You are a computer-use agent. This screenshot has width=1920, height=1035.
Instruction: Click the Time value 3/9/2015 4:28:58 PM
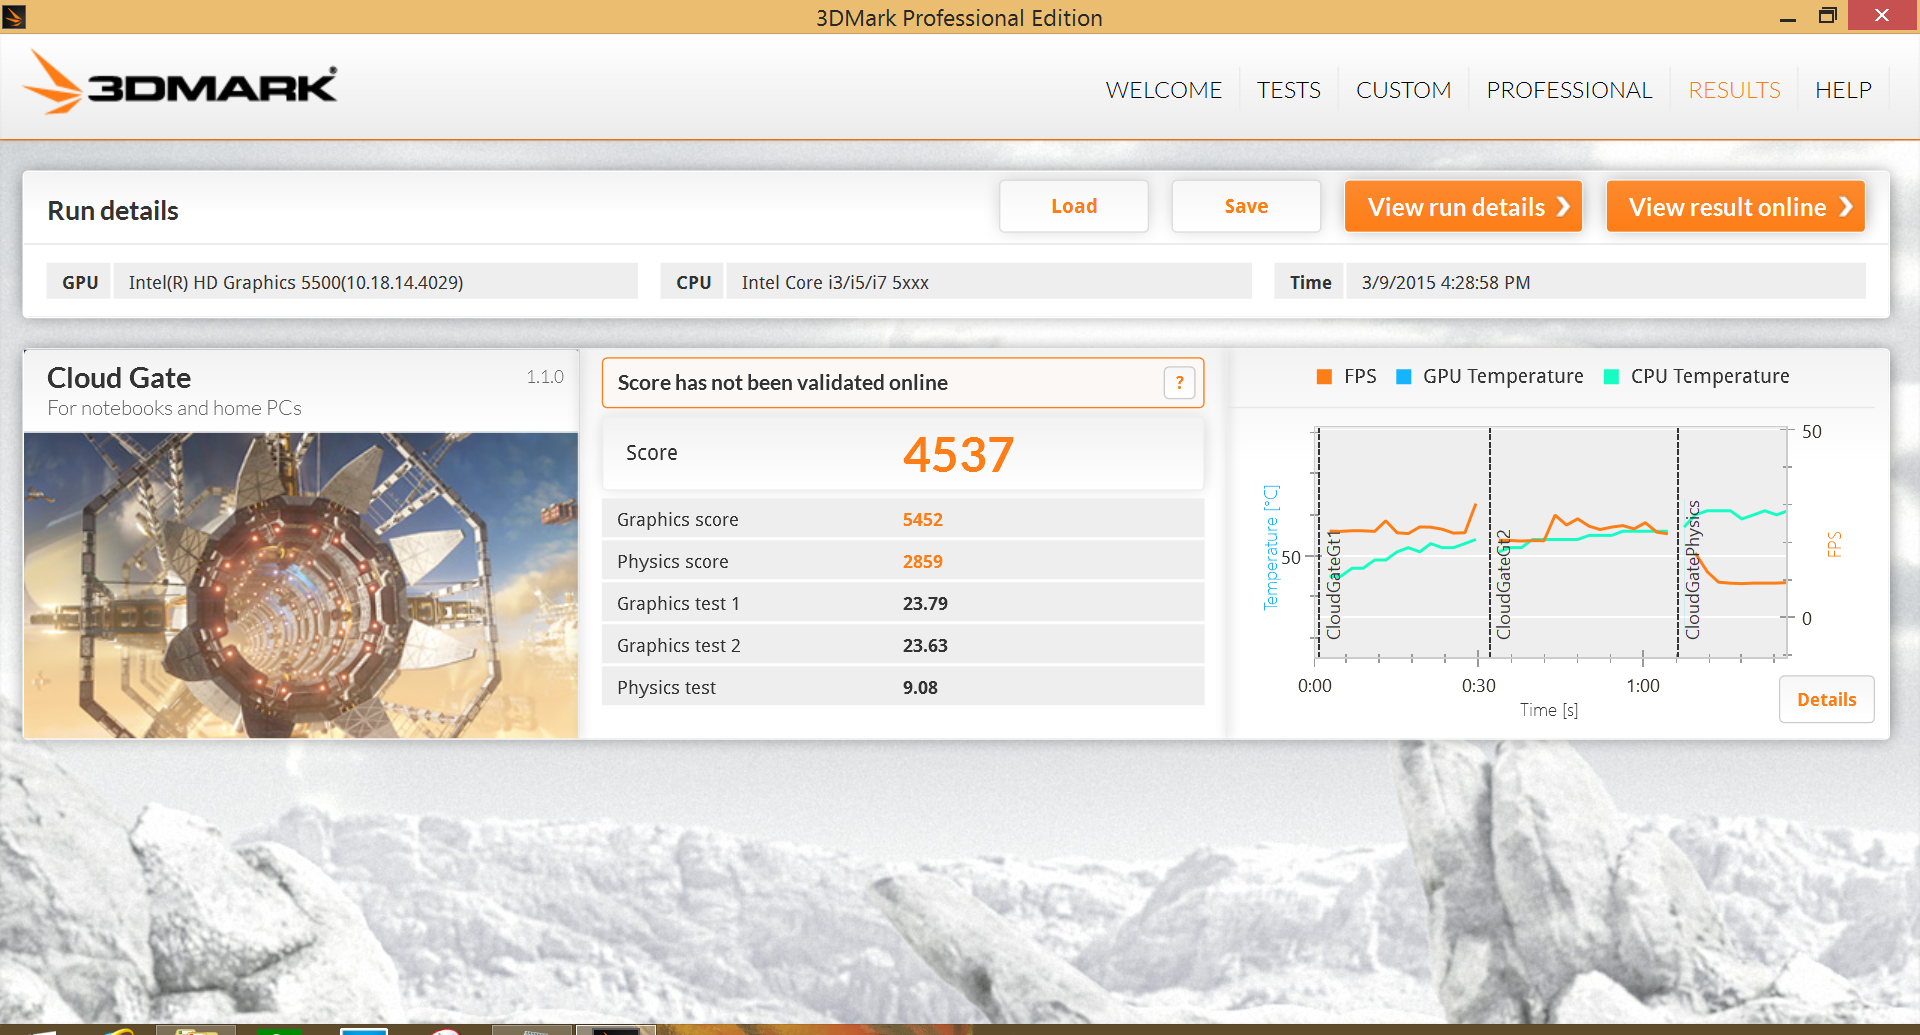(x=1445, y=283)
